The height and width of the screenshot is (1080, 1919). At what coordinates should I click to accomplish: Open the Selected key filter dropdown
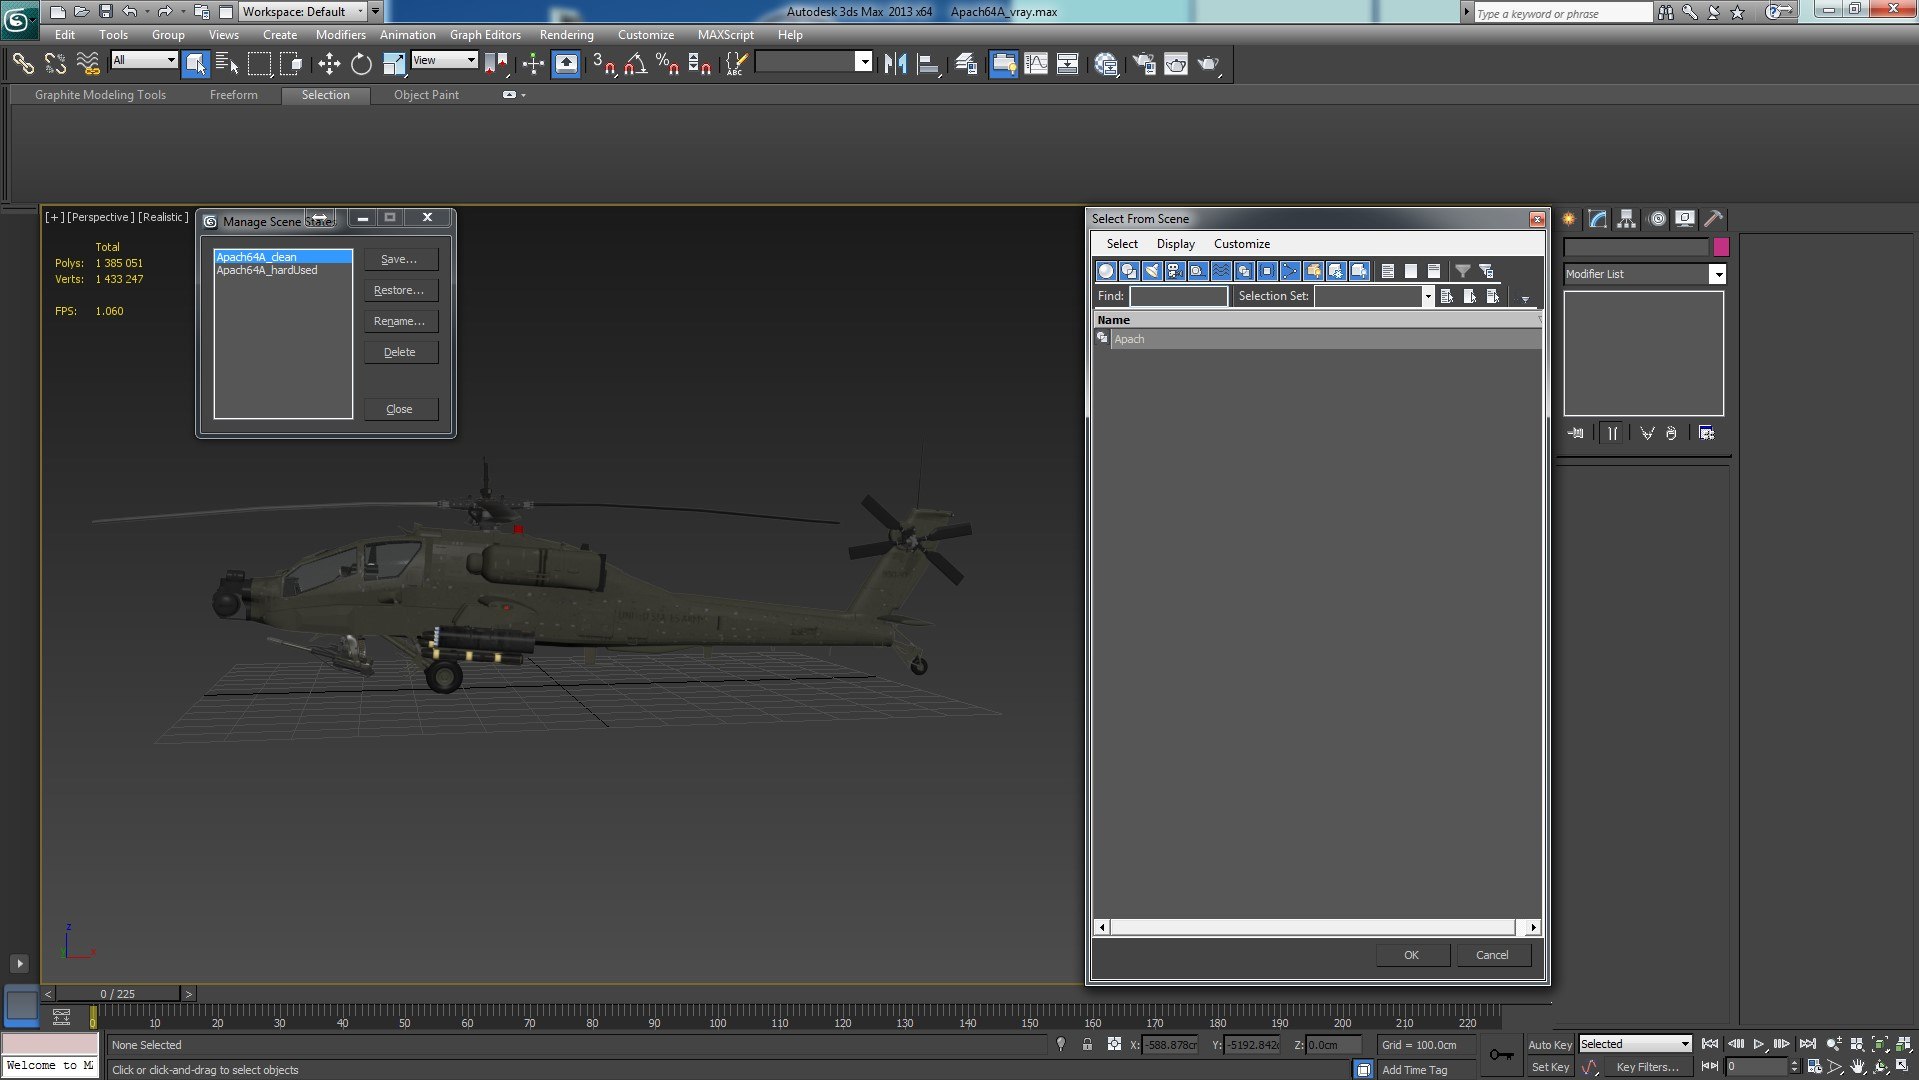1635,1044
